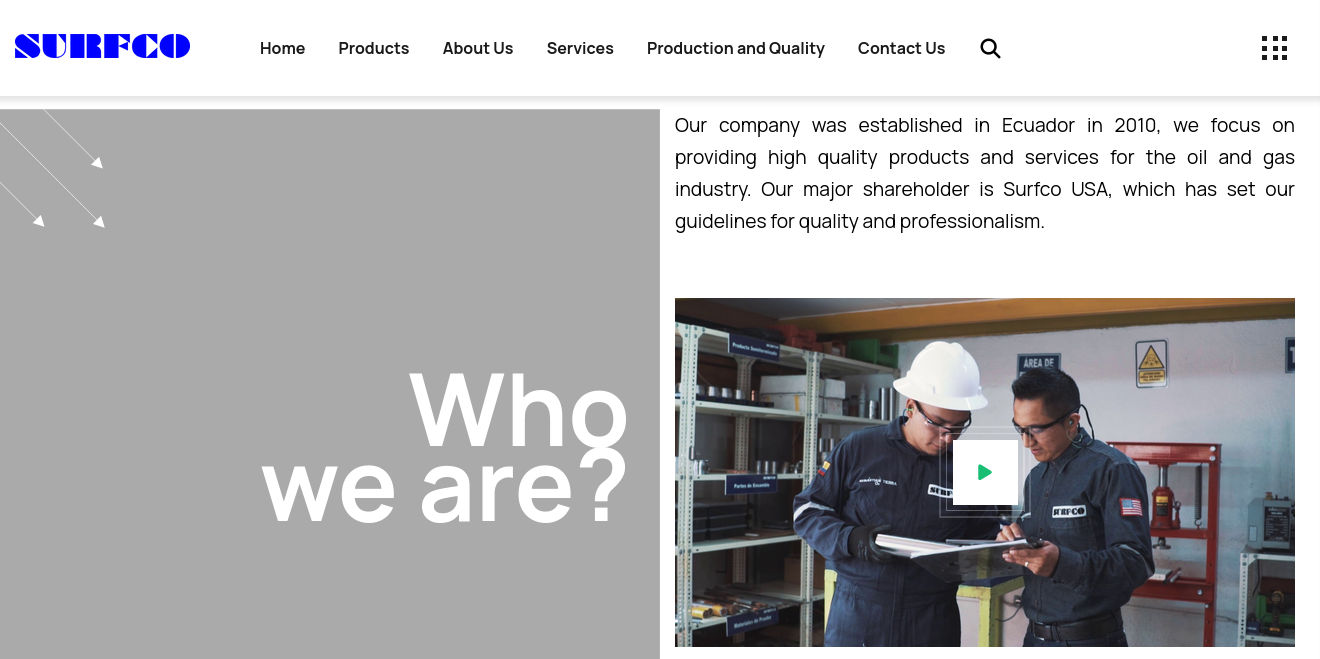Open the nine-dot grid menu
This screenshot has height=659, width=1320.
(1274, 48)
